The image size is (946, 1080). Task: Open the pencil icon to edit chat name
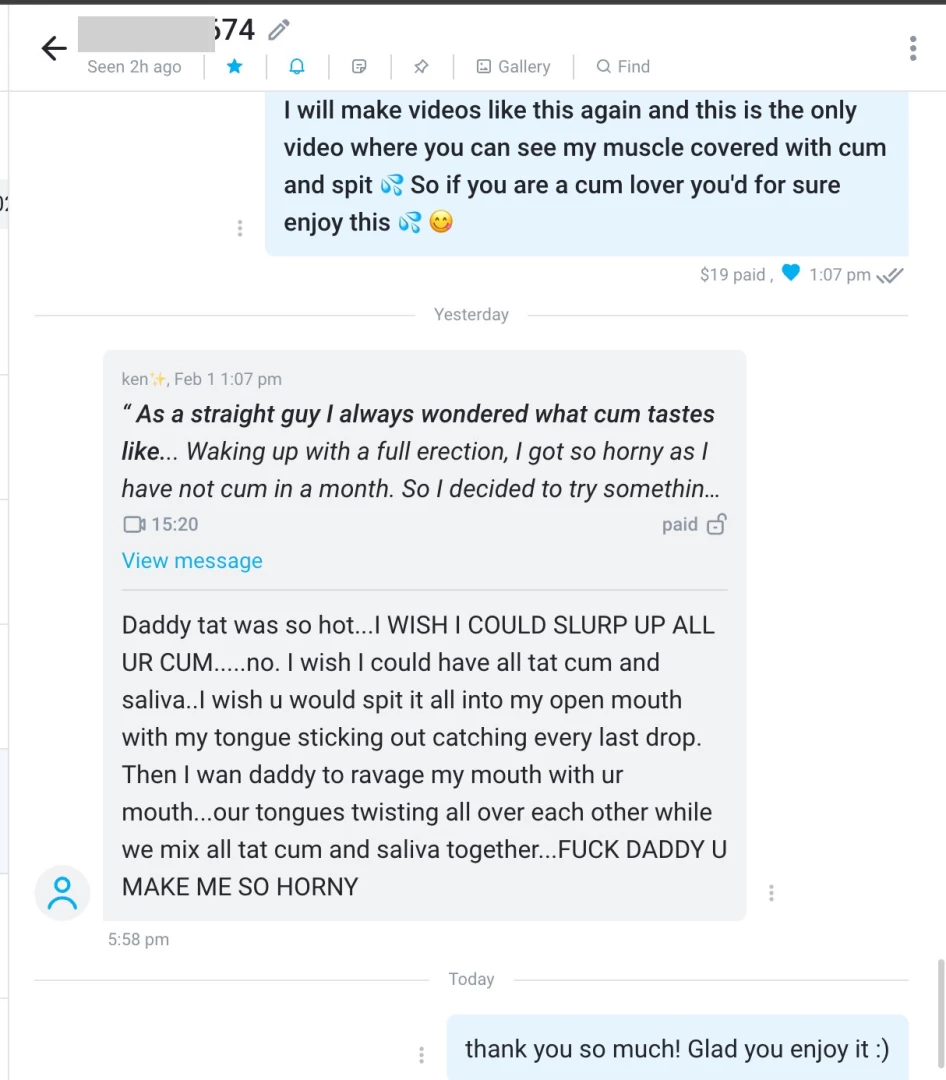pos(277,29)
